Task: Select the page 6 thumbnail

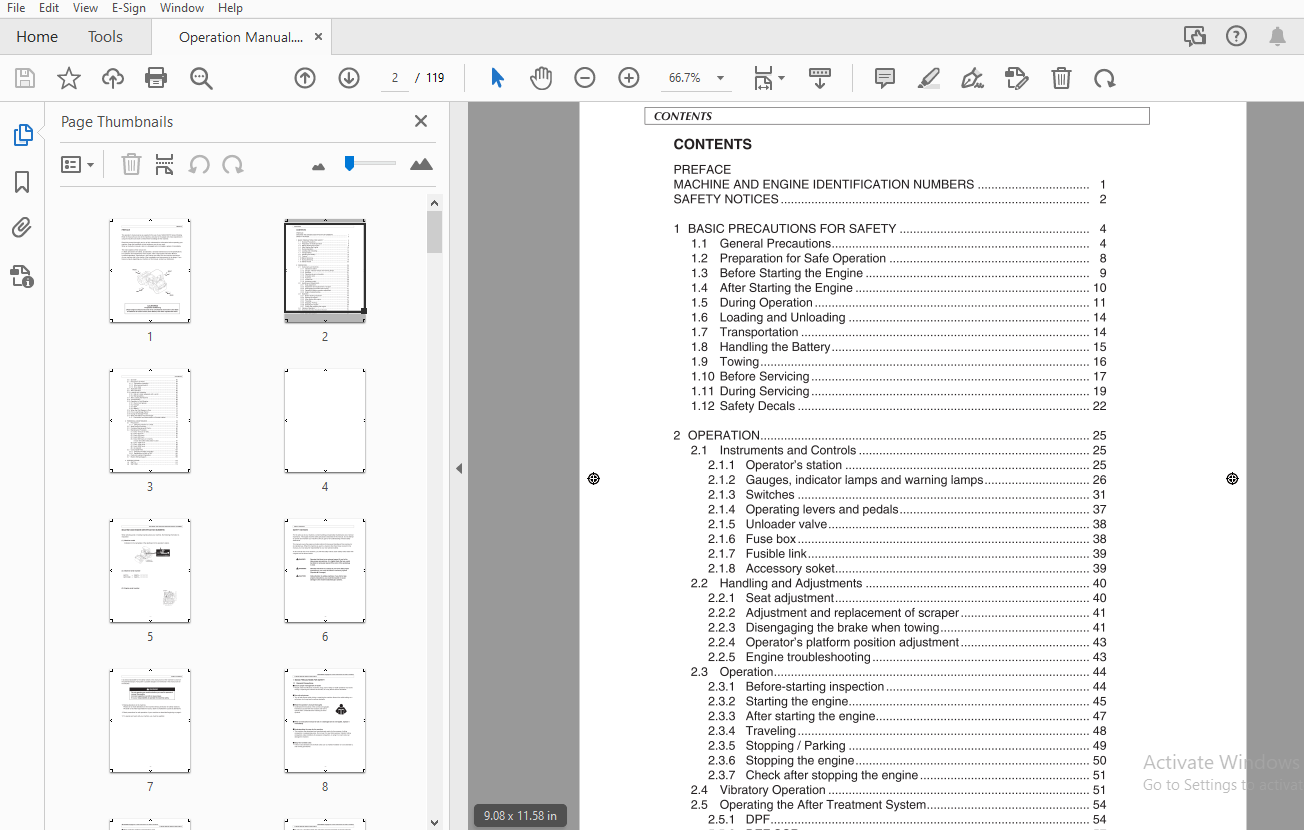Action: 325,571
